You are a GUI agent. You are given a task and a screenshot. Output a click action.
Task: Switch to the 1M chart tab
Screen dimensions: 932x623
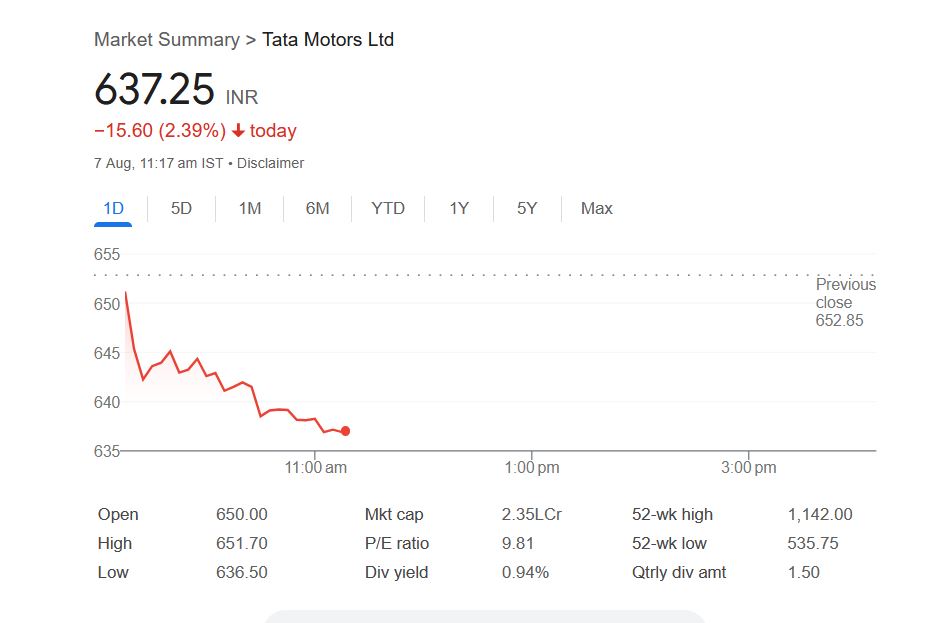[x=249, y=208]
